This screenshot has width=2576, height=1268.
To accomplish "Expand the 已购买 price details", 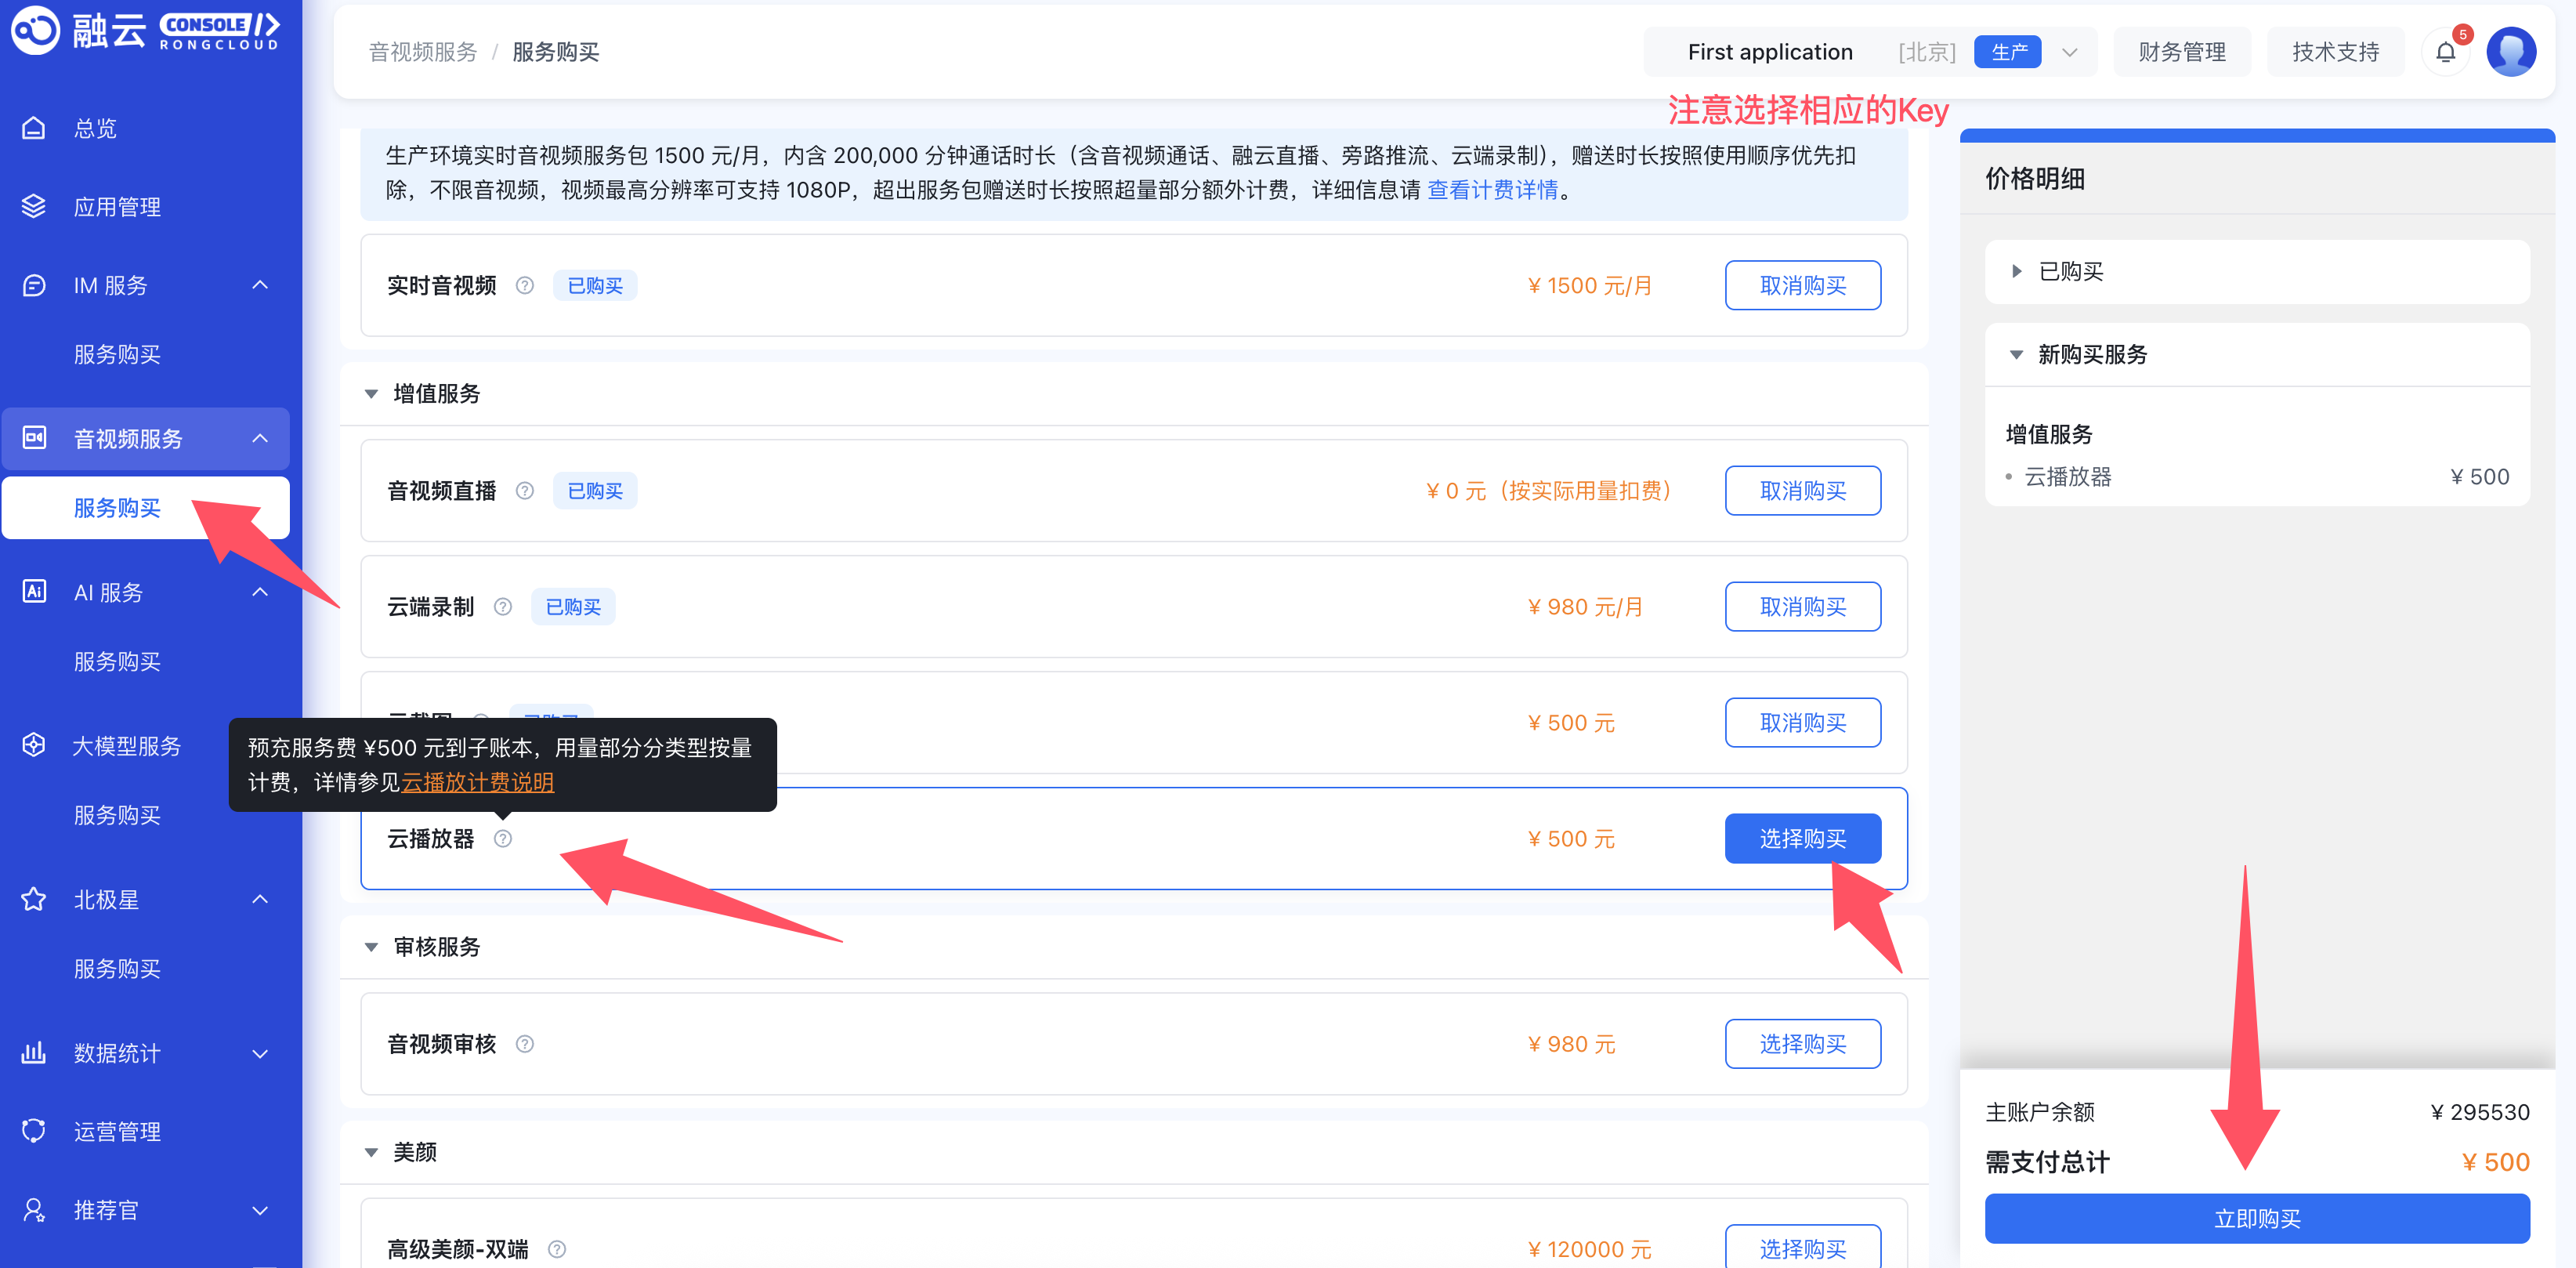I will pos(2016,271).
